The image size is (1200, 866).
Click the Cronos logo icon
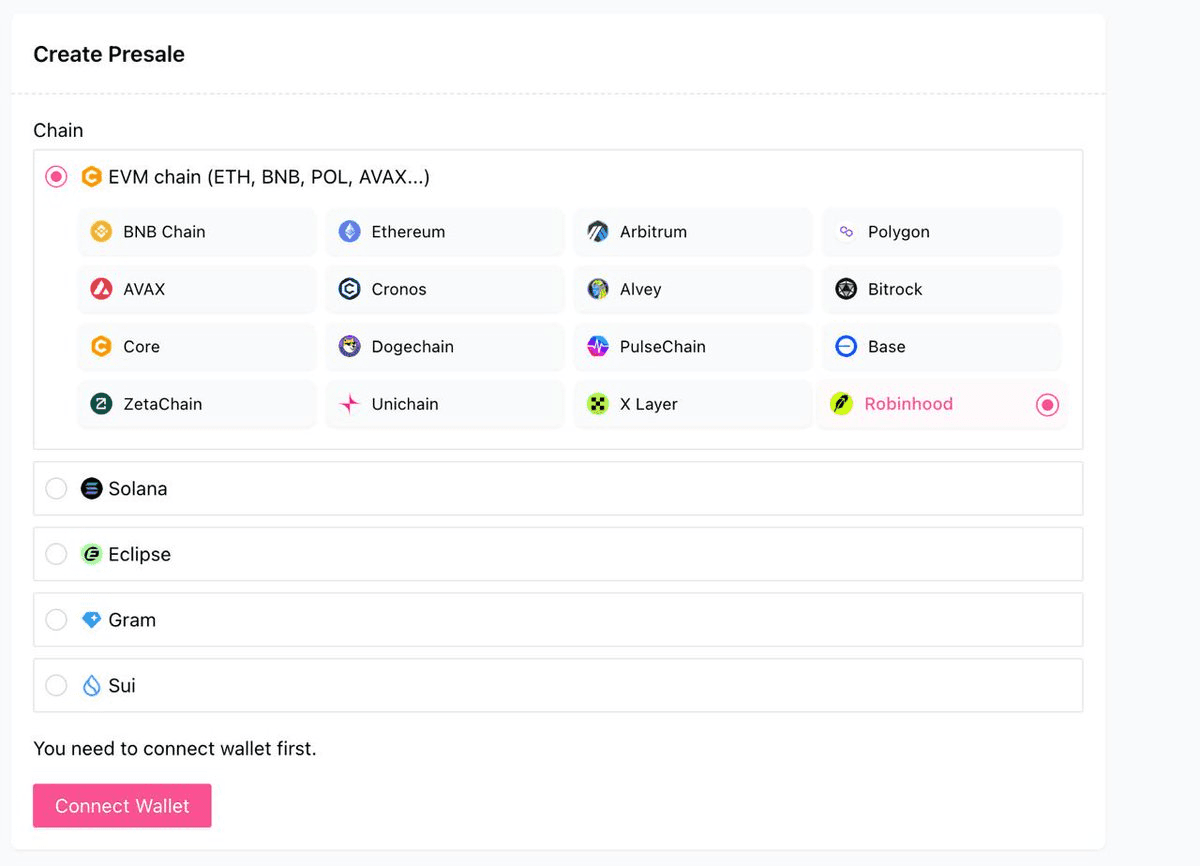click(349, 289)
